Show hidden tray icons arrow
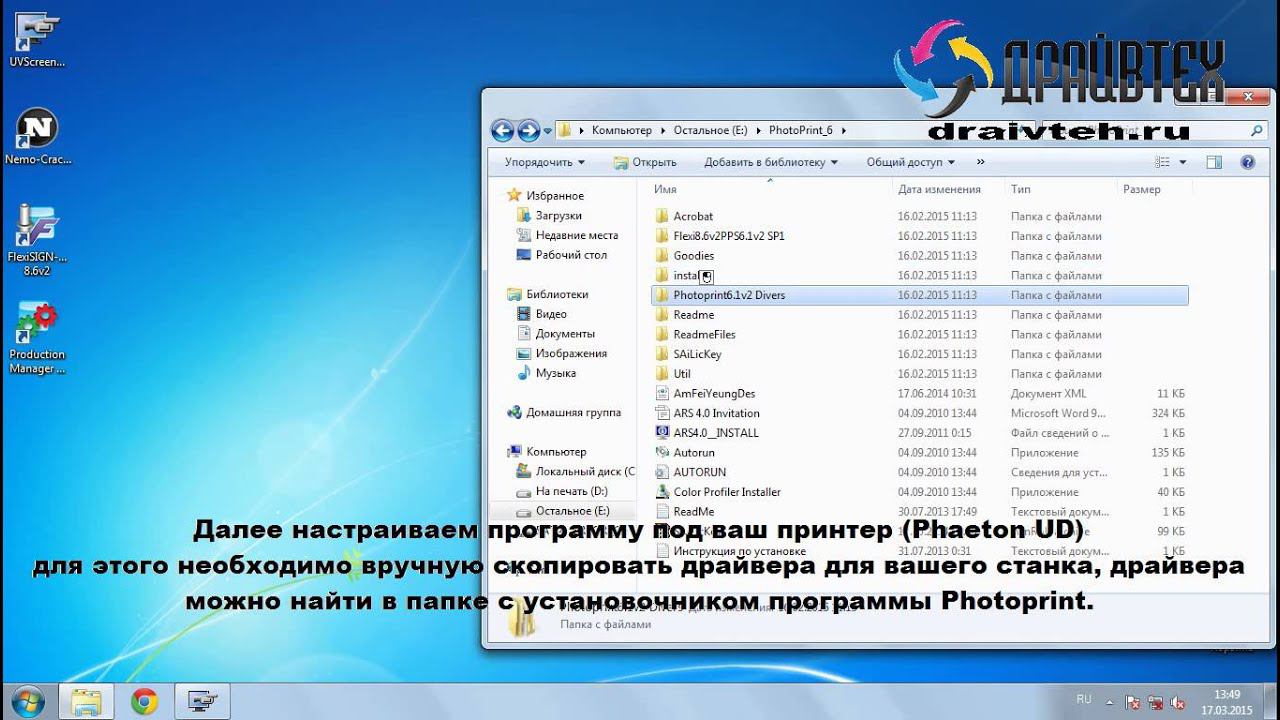Viewport: 1280px width, 720px height. click(1109, 701)
